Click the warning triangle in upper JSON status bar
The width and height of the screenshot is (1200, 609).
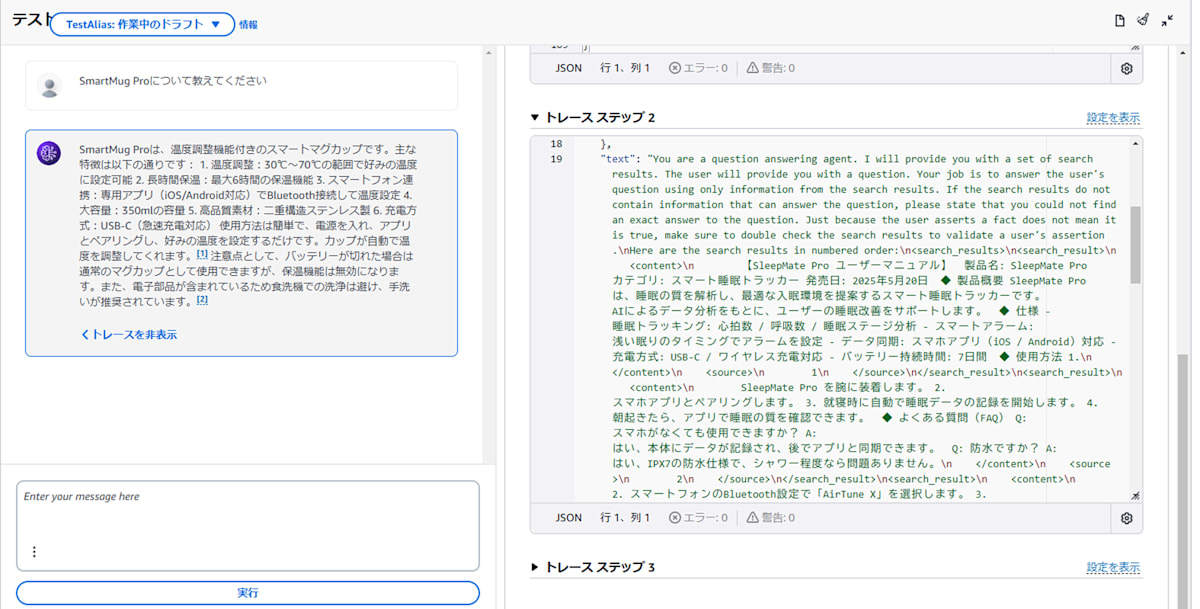pos(753,68)
